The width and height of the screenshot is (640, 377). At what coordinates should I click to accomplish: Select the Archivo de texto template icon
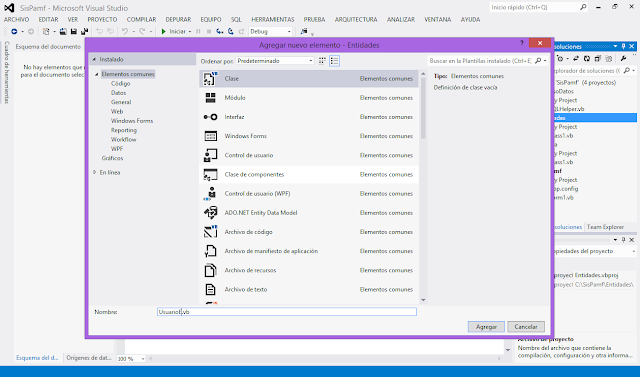coord(210,289)
